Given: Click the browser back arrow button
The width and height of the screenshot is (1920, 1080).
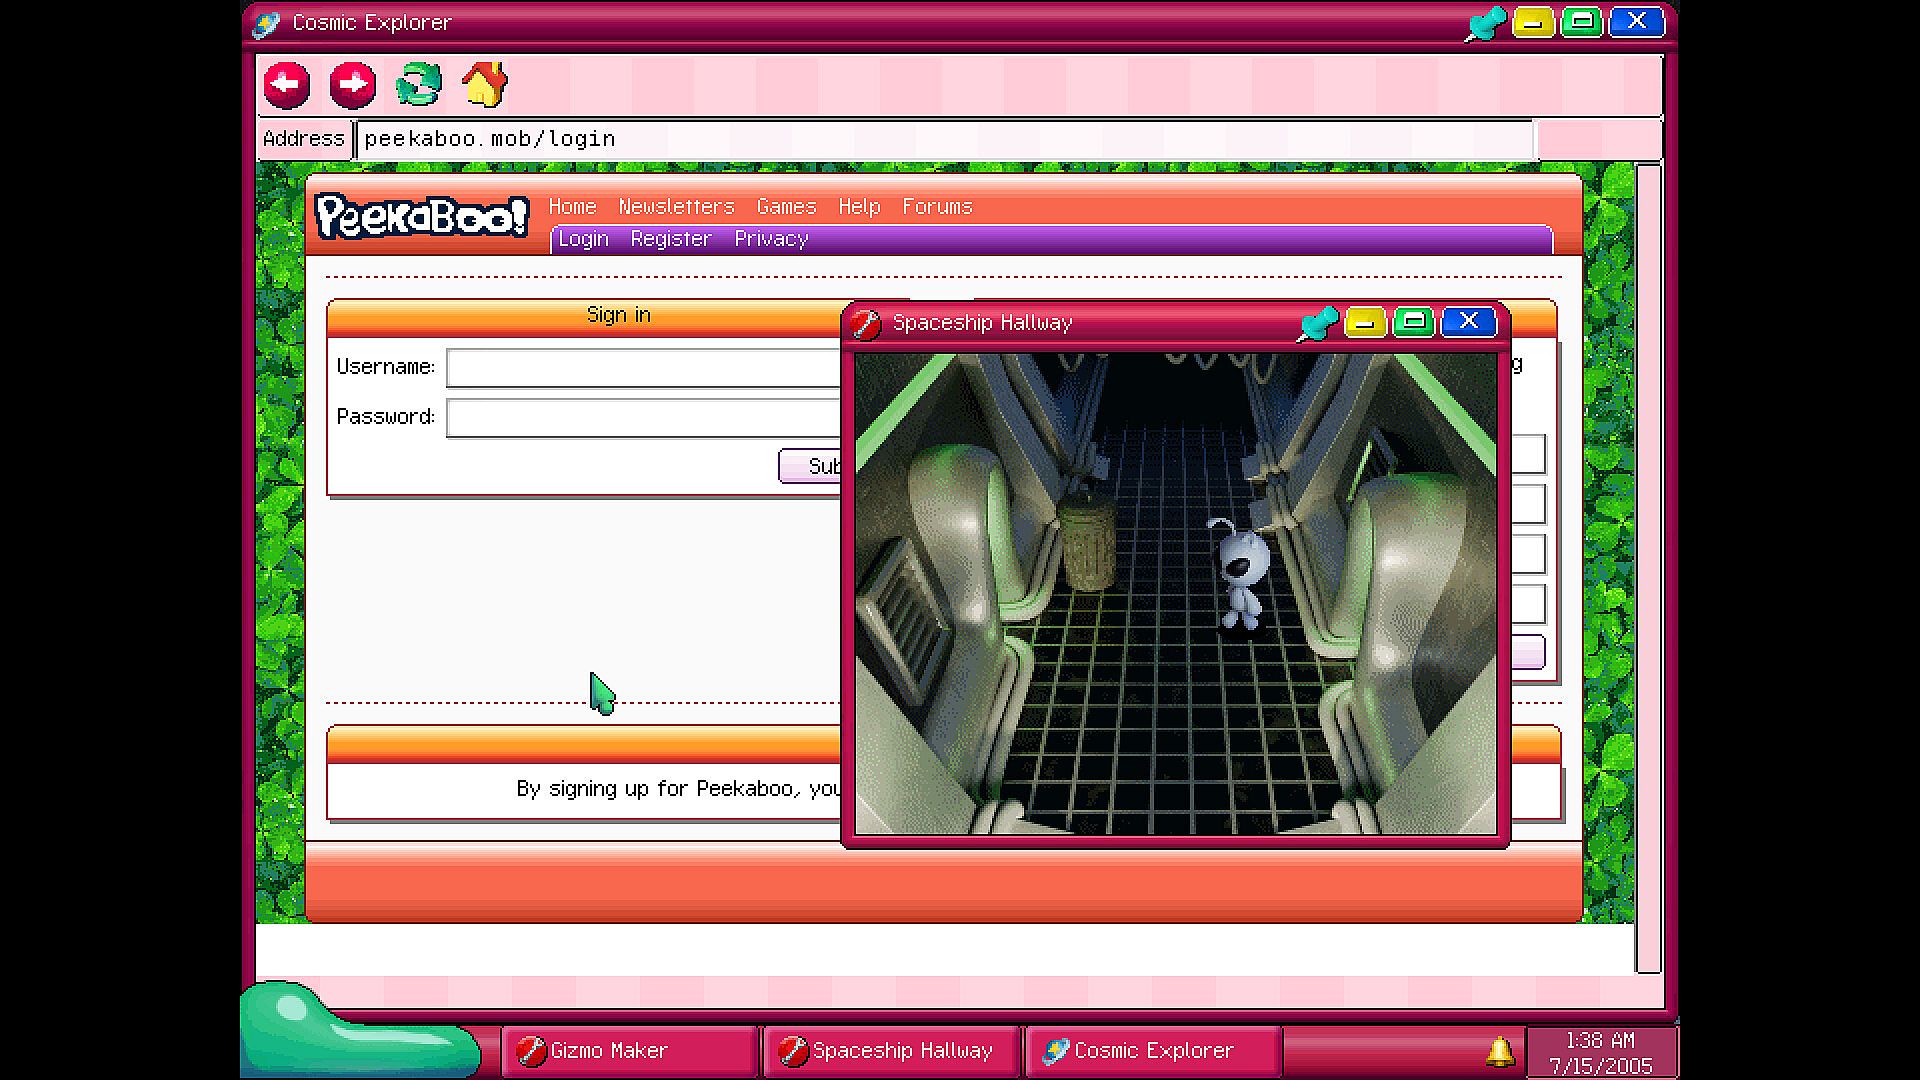Looking at the screenshot, I should (x=287, y=84).
